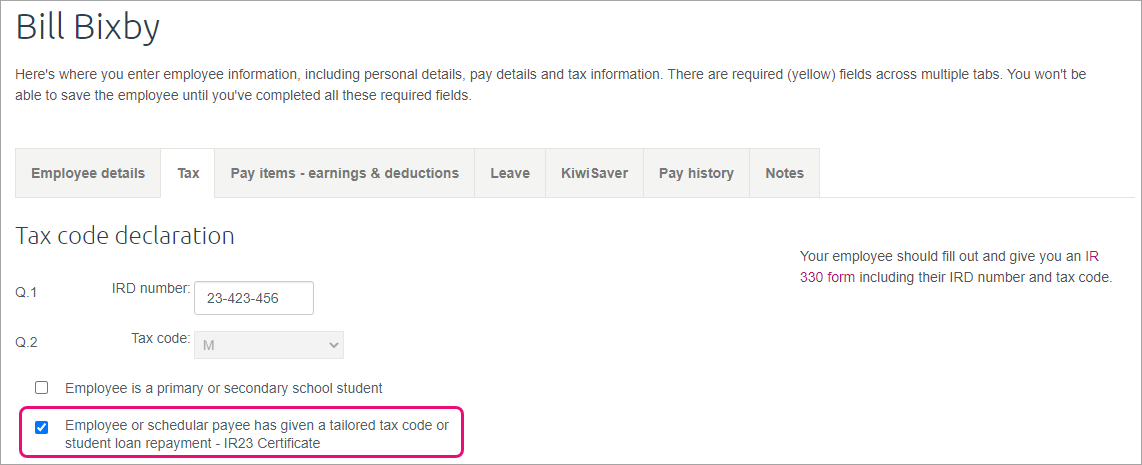Uncheck the tailored tax code IR23 Certificate checkbox
Image resolution: width=1142 pixels, height=465 pixels.
tap(42, 427)
